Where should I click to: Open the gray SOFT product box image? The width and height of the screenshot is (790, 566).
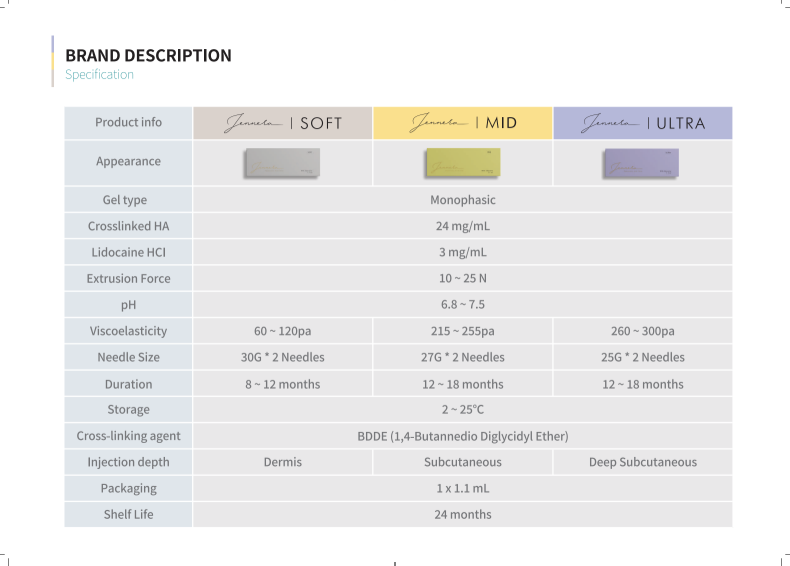tap(283, 162)
